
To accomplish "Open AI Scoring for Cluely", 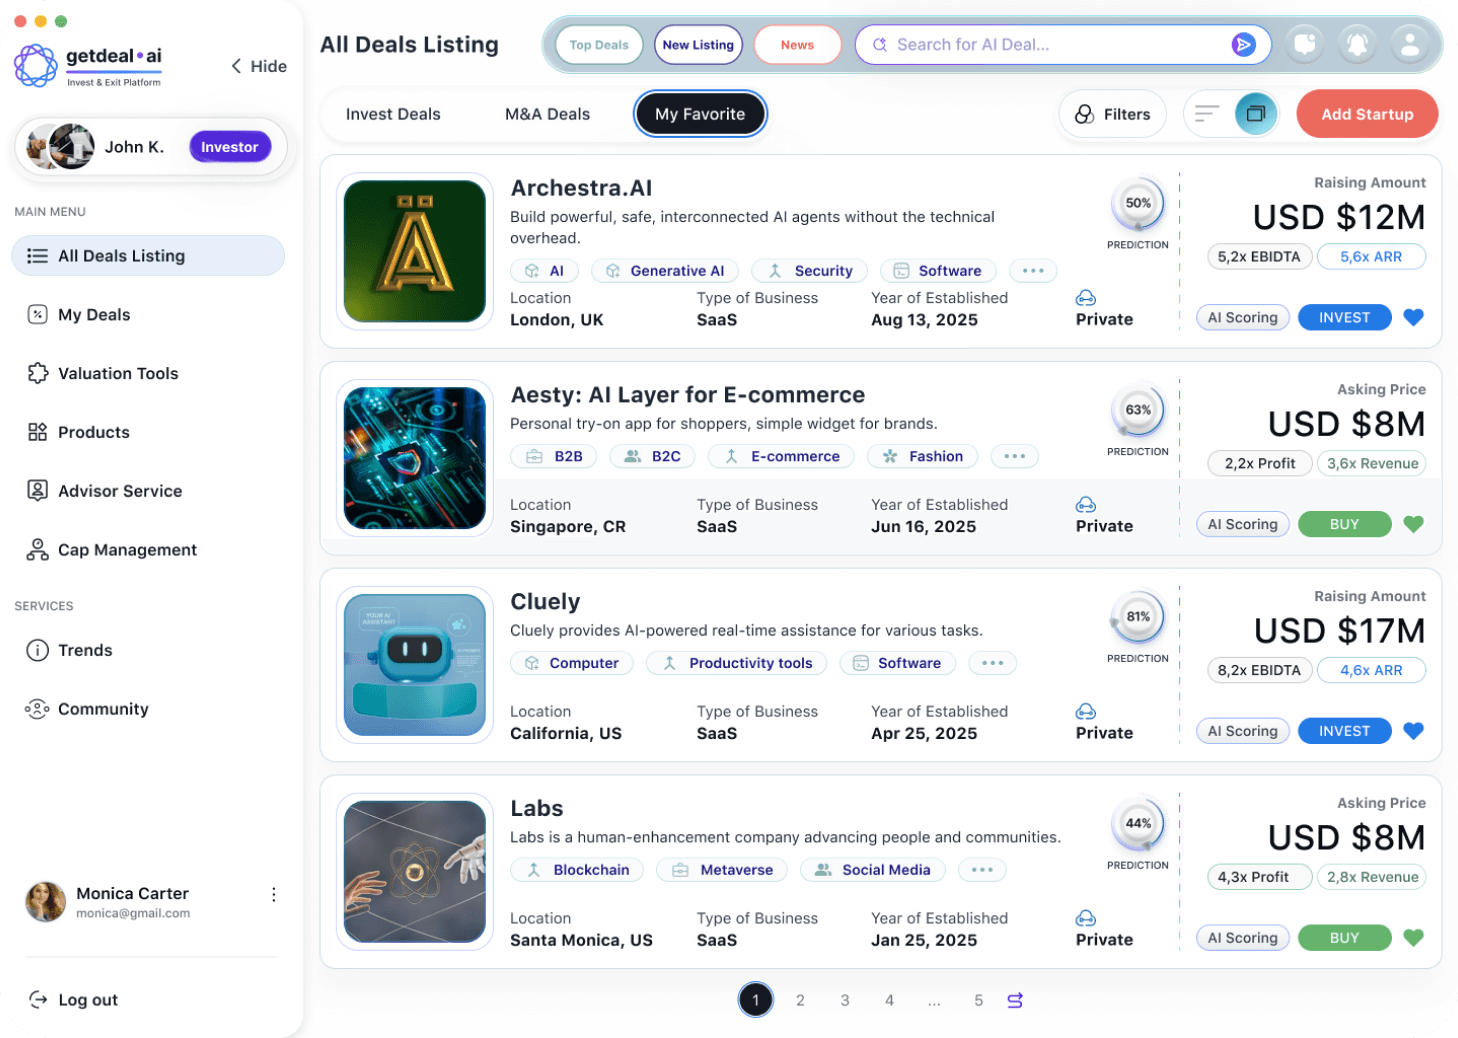I will [x=1243, y=731].
